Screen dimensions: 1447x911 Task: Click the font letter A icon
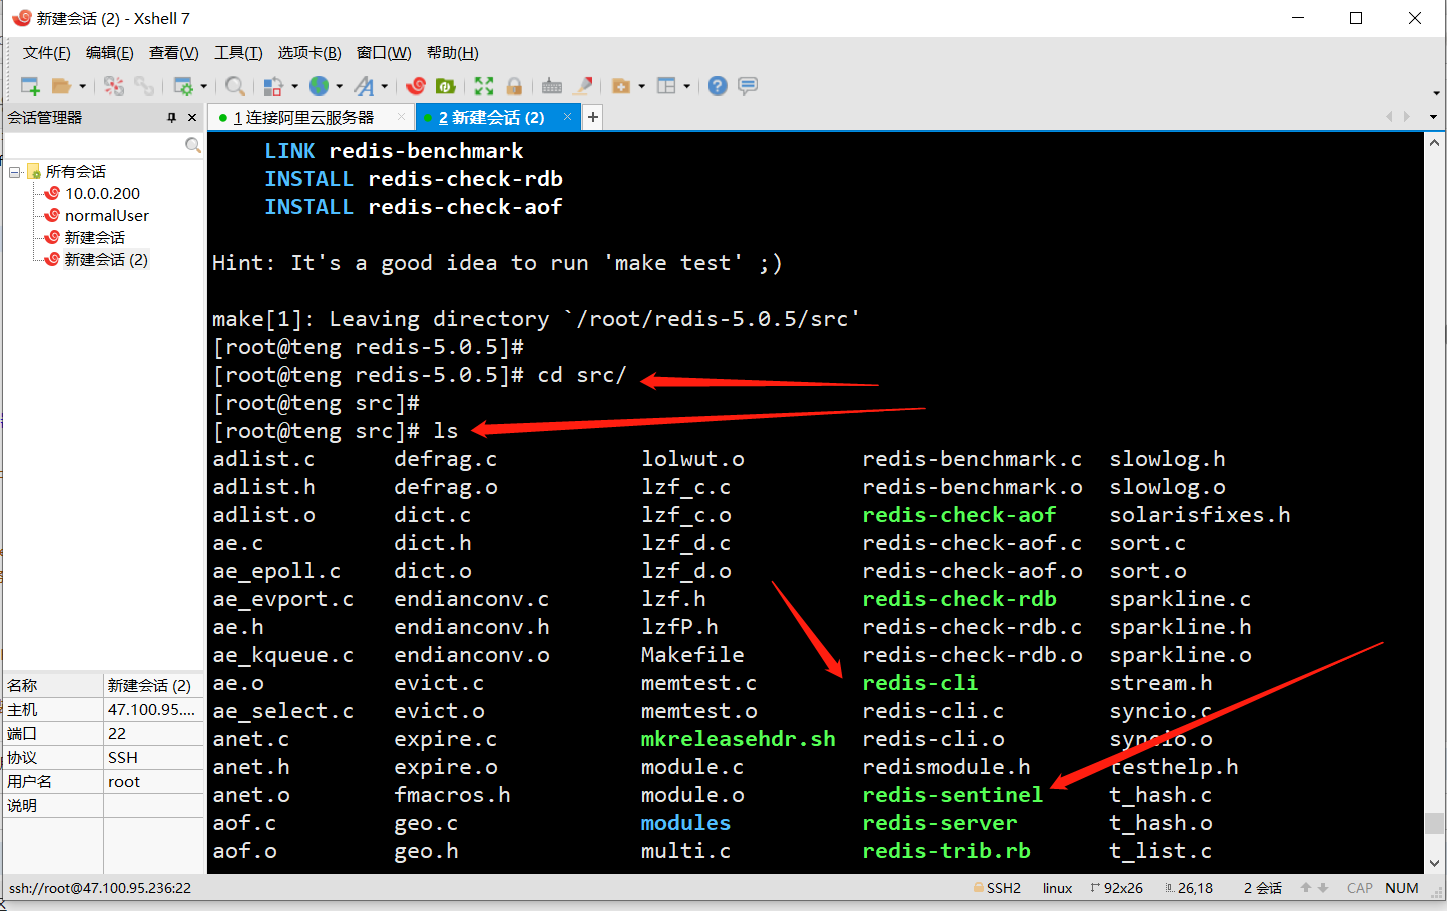(365, 86)
